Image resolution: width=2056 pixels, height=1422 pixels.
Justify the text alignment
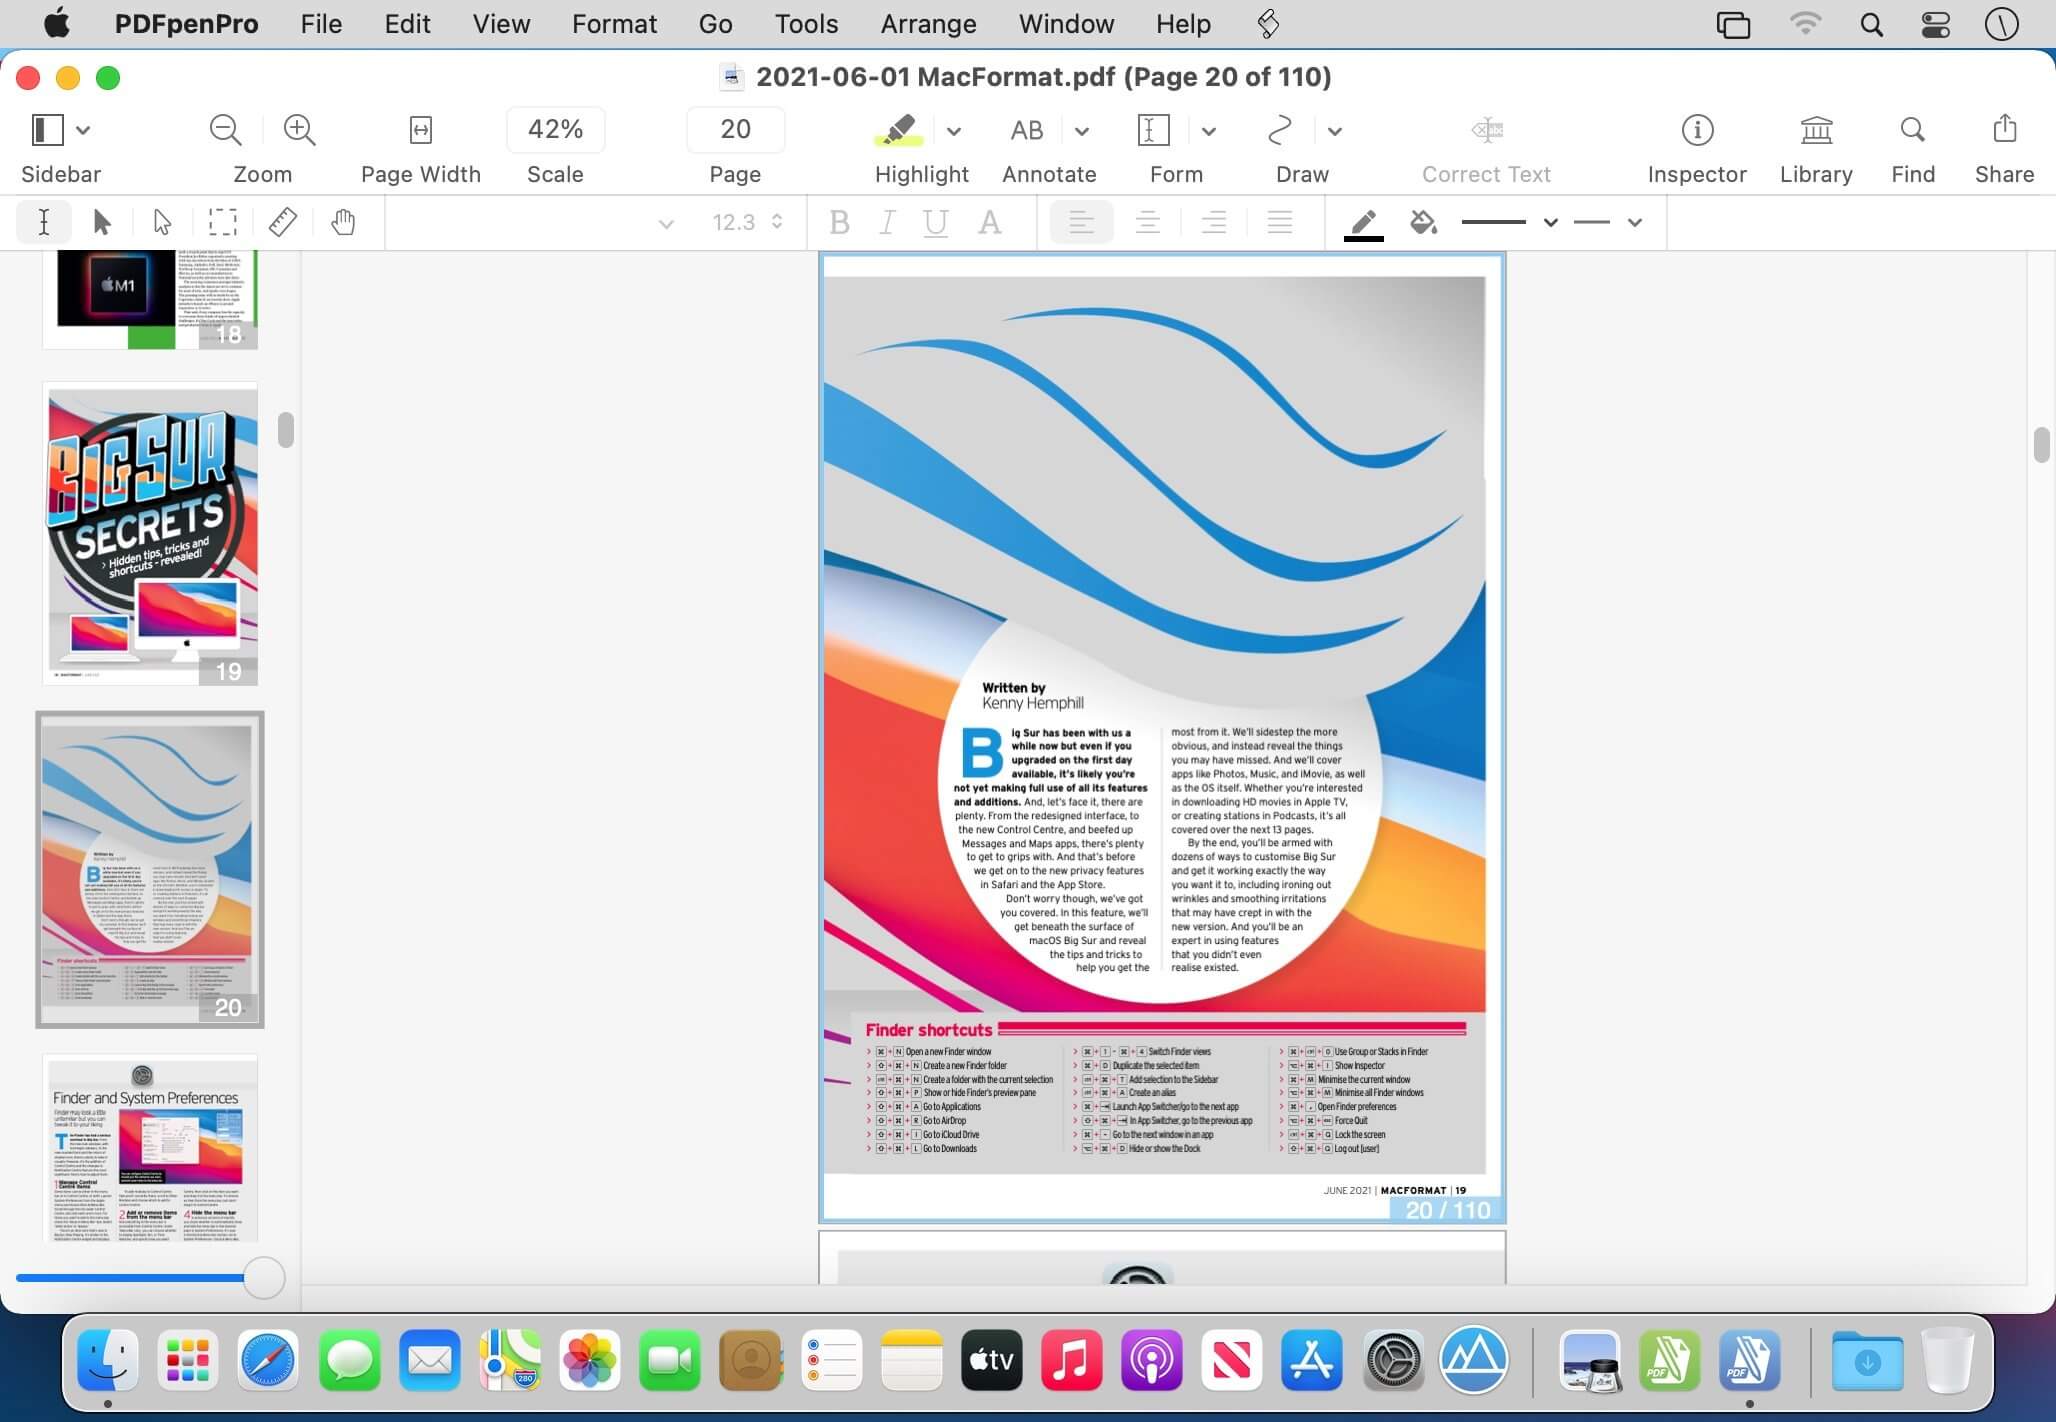point(1280,222)
